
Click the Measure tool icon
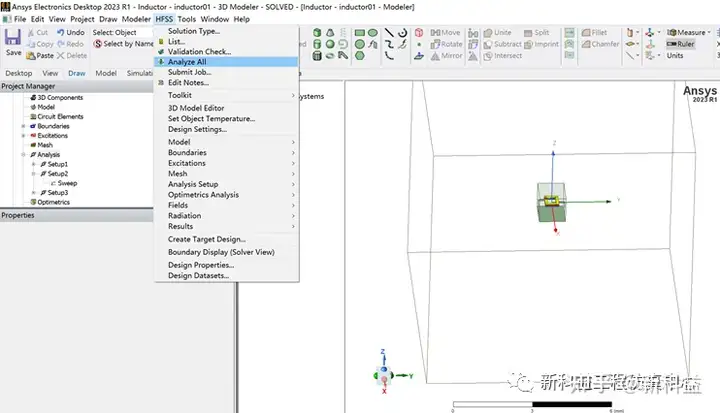coord(672,32)
